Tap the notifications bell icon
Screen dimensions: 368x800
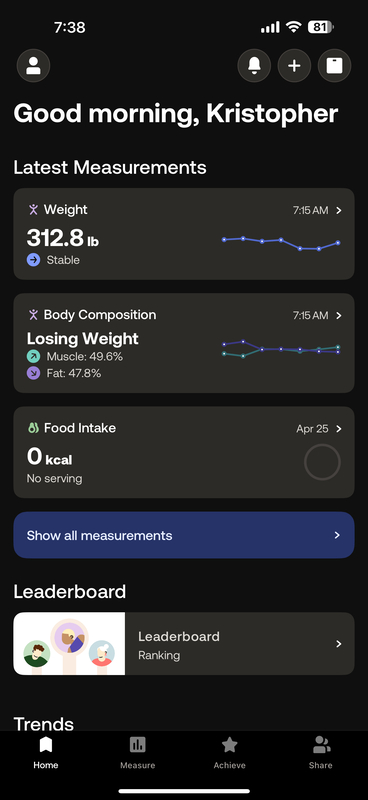point(254,65)
